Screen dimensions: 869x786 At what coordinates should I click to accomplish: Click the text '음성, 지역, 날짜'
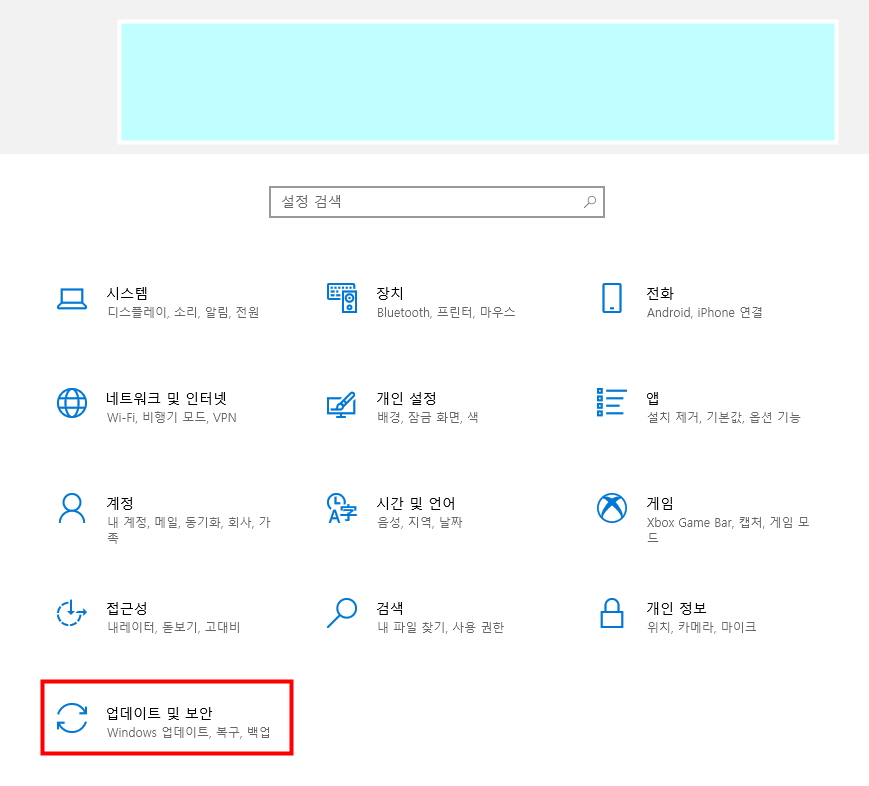click(x=420, y=522)
